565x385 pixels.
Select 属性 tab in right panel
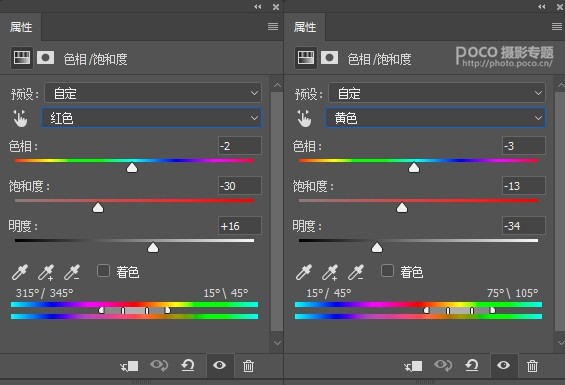click(304, 27)
